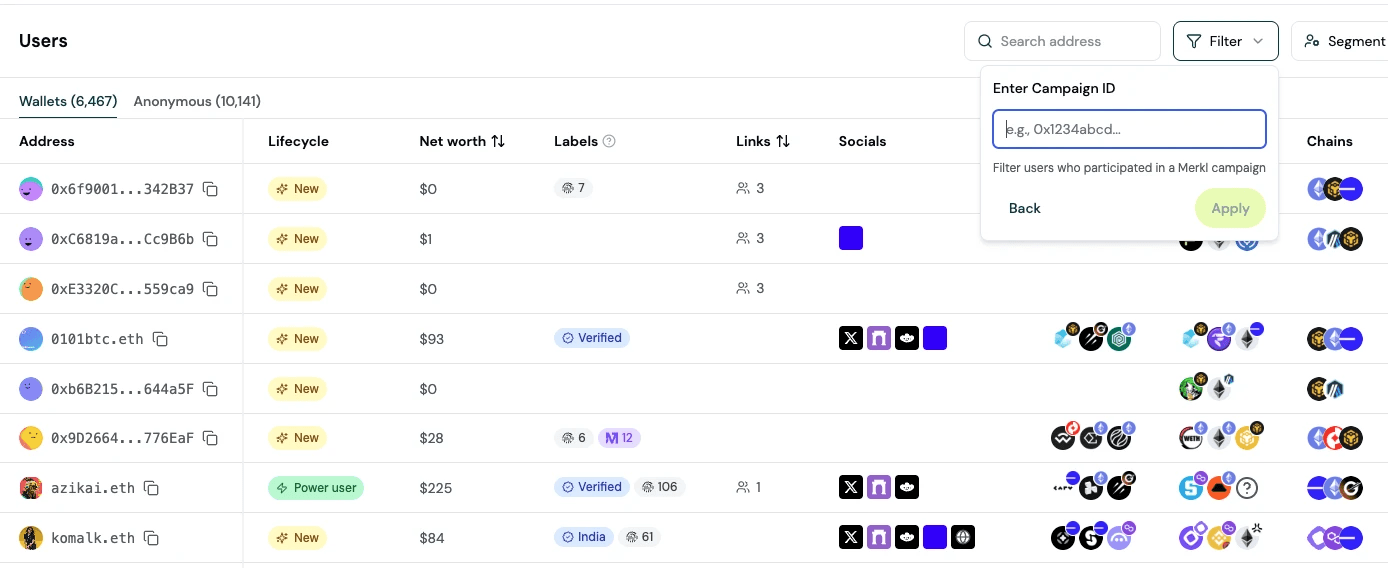Click the Power user lifecycle badge
Screen dimensions: 1388x568
(x=316, y=488)
